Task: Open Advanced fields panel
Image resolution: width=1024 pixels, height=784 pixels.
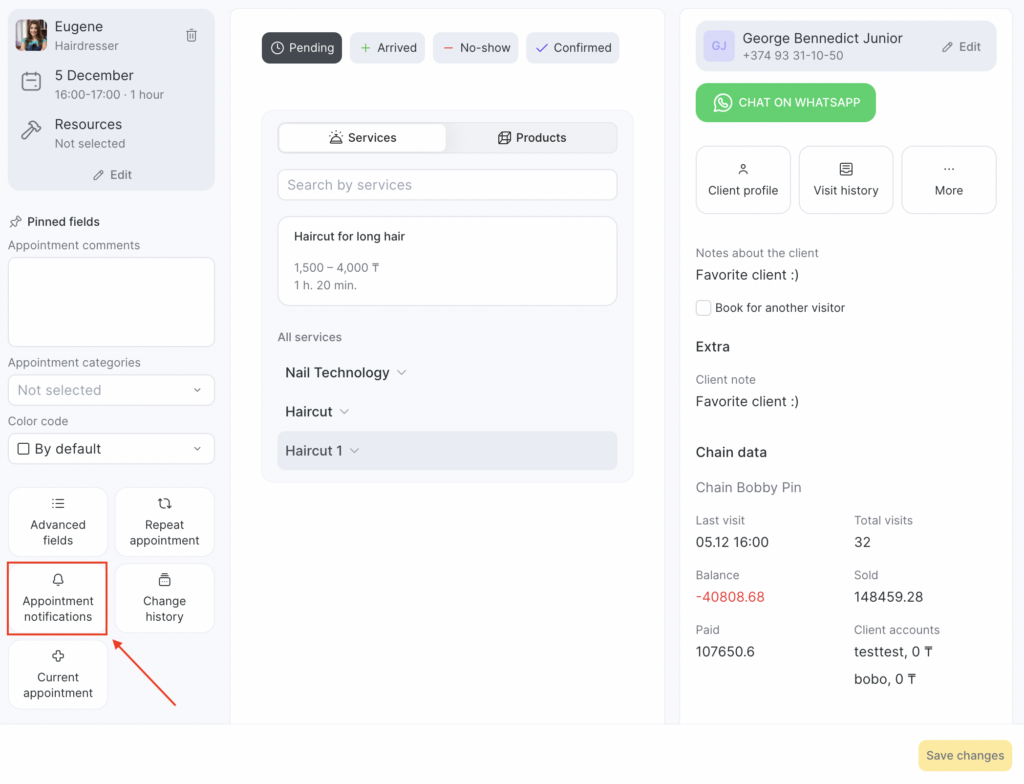Action: pos(58,522)
